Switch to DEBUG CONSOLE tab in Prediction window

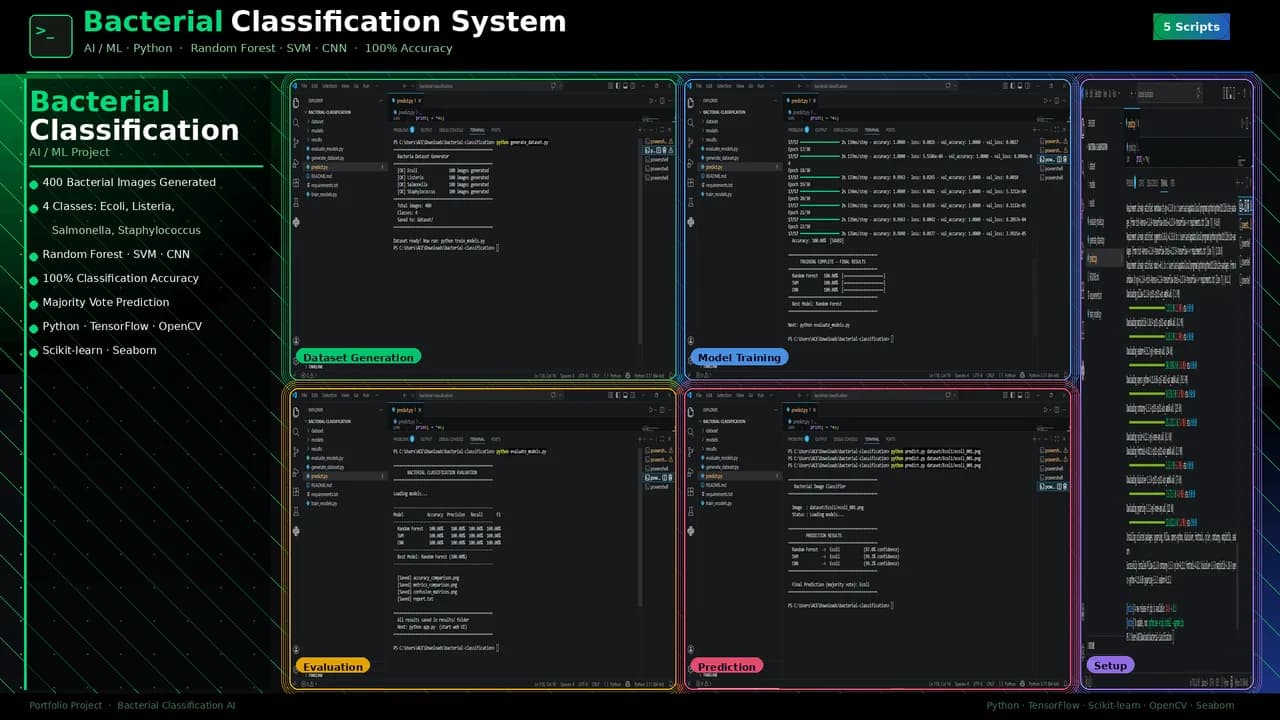click(x=846, y=438)
